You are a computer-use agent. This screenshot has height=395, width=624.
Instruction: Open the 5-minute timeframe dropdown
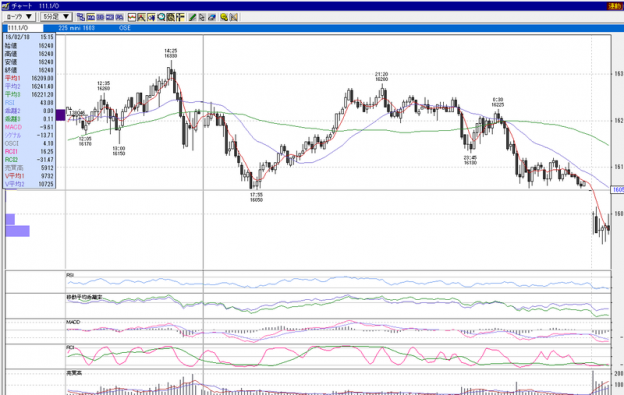click(56, 17)
